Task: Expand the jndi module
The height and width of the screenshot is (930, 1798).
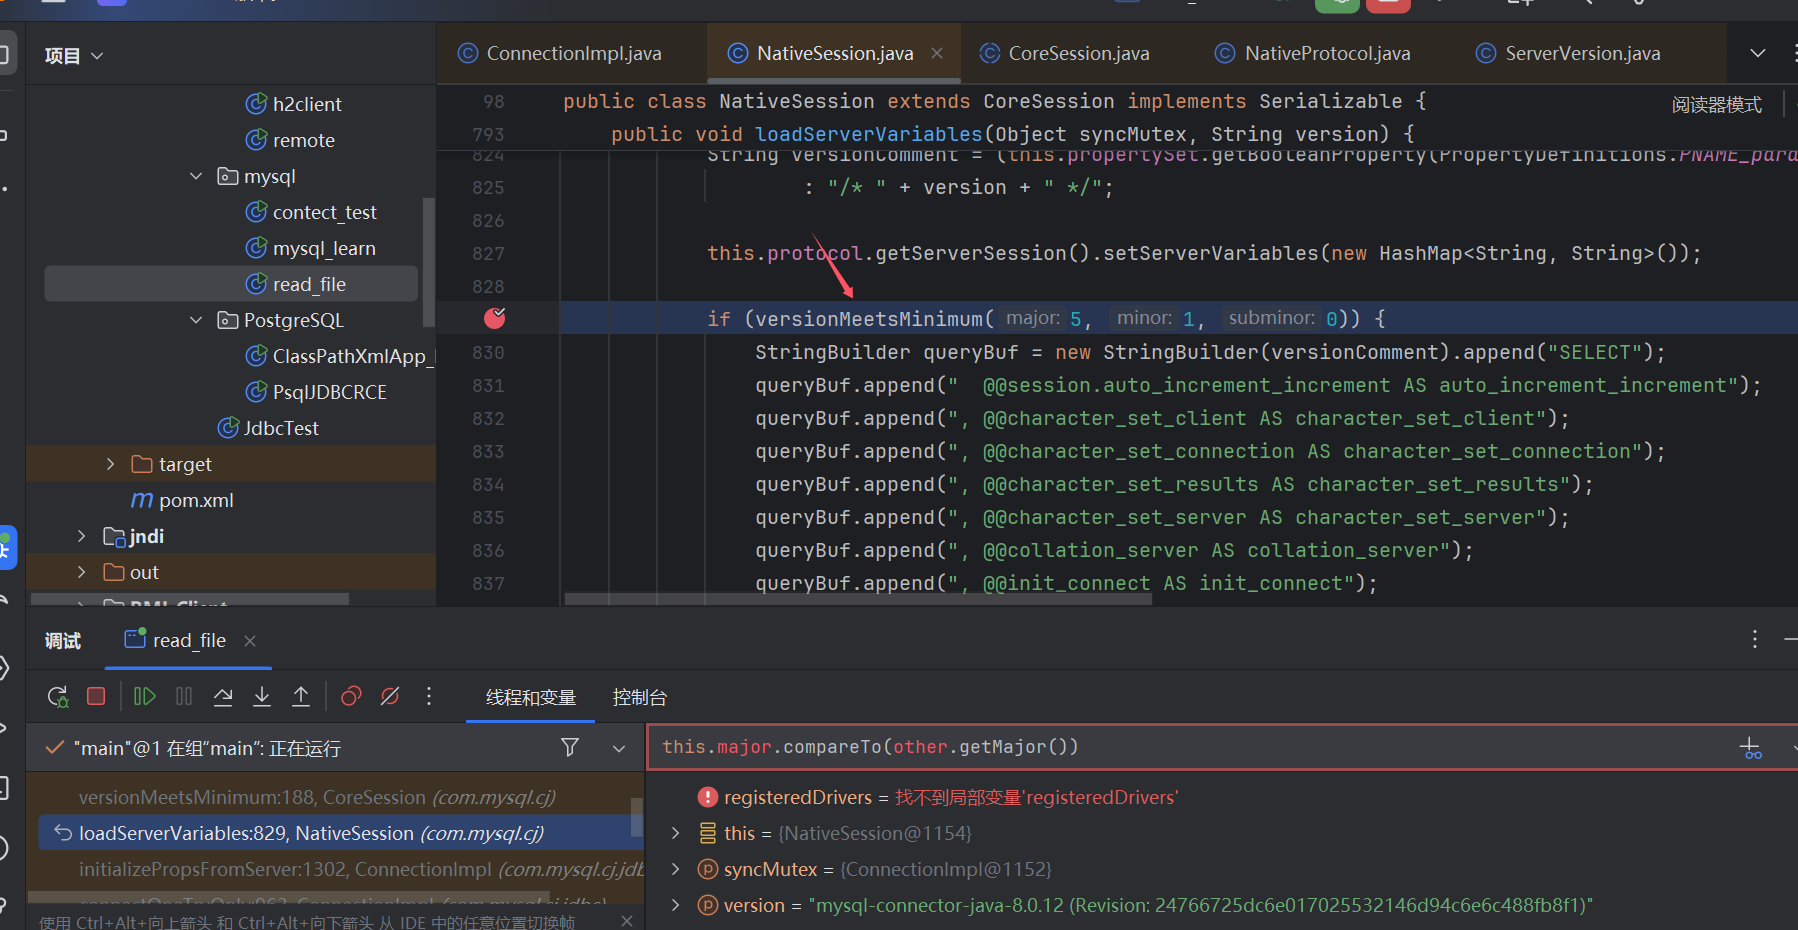Action: 82,536
